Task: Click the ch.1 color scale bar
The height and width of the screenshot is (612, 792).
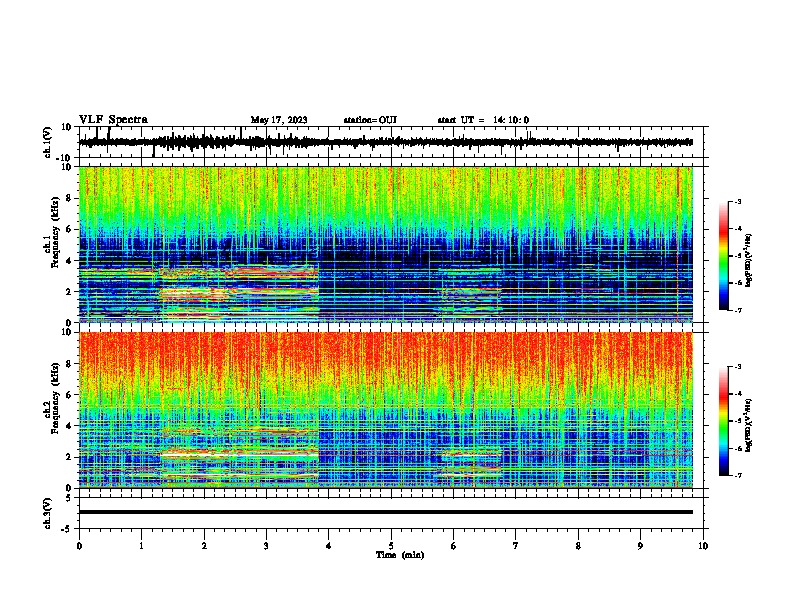Action: 724,256
